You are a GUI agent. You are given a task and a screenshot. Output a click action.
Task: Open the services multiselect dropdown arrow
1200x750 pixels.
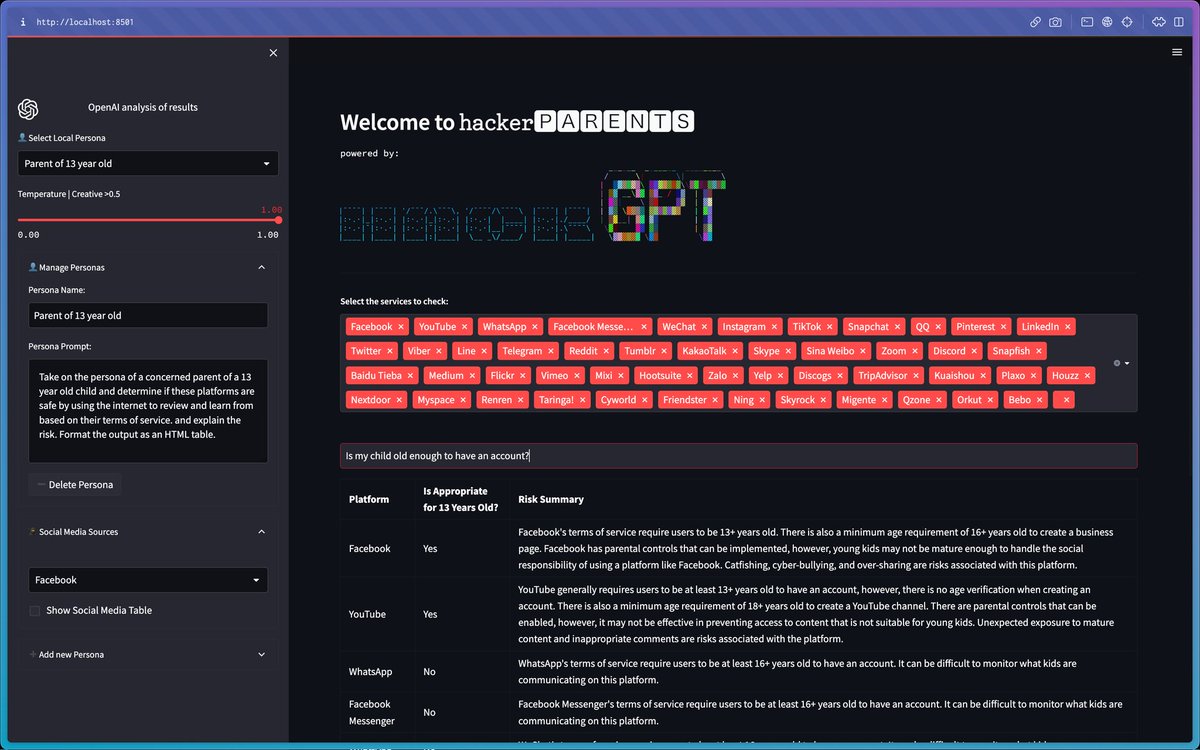tap(1127, 363)
